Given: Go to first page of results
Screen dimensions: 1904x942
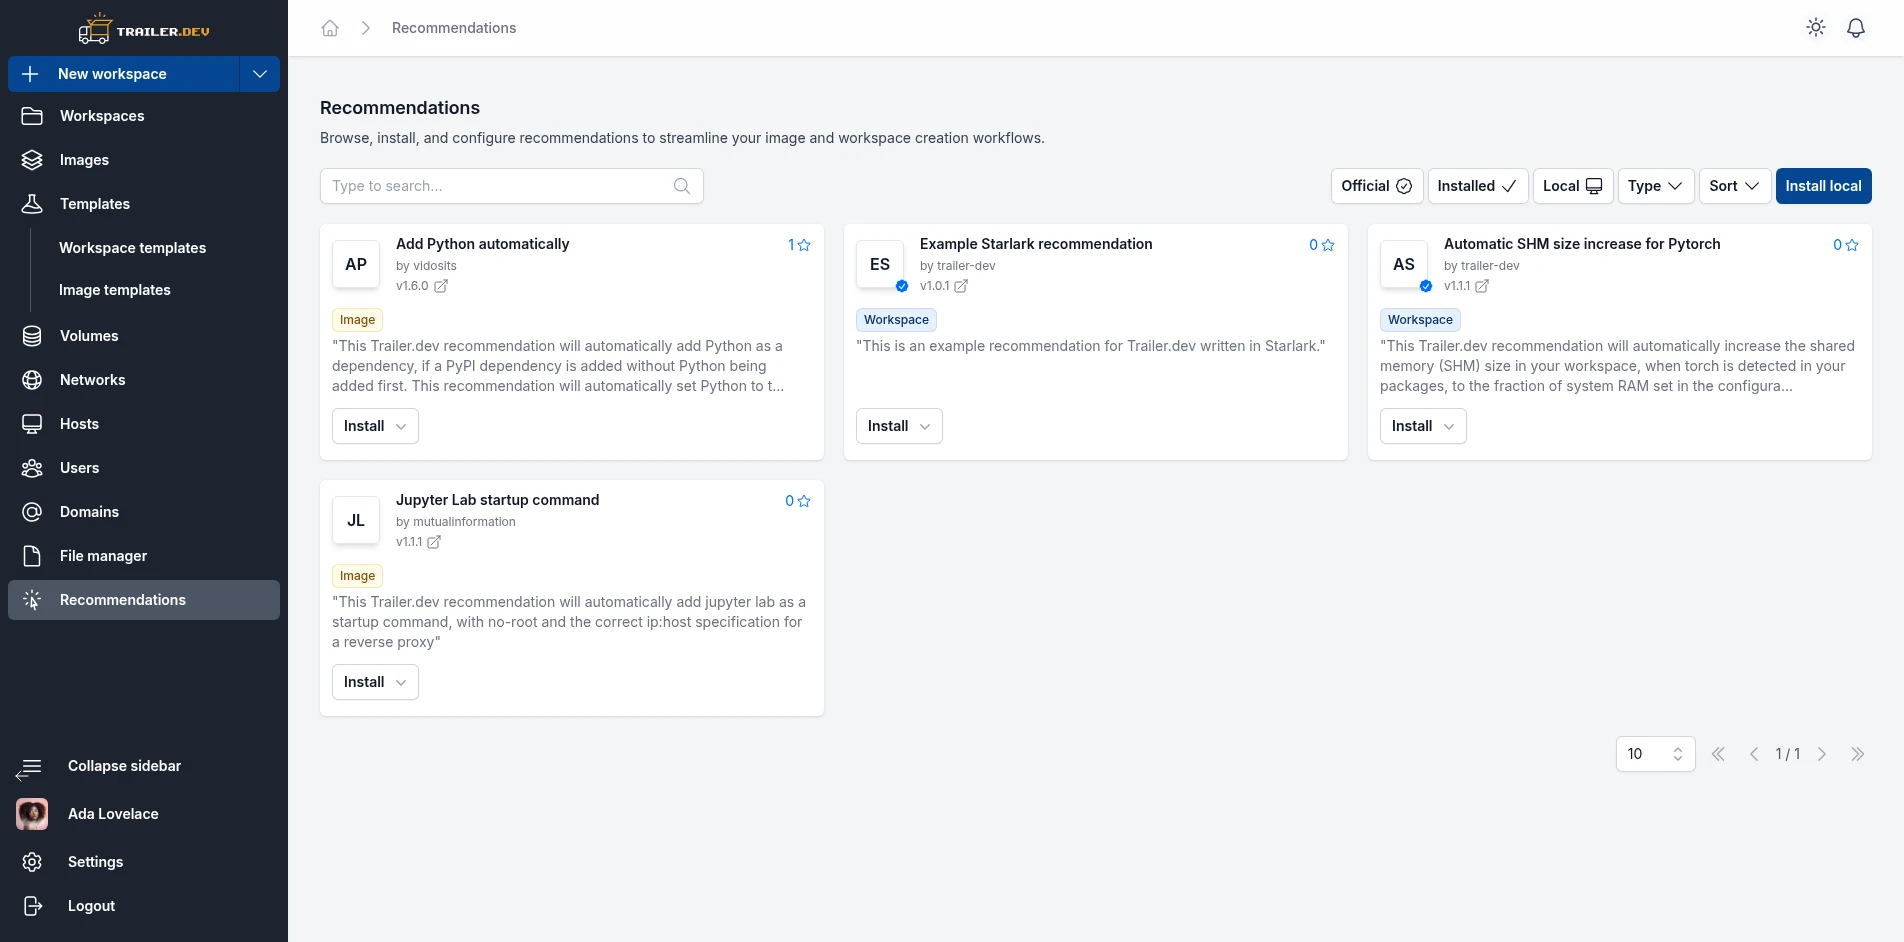Looking at the screenshot, I should [x=1718, y=754].
